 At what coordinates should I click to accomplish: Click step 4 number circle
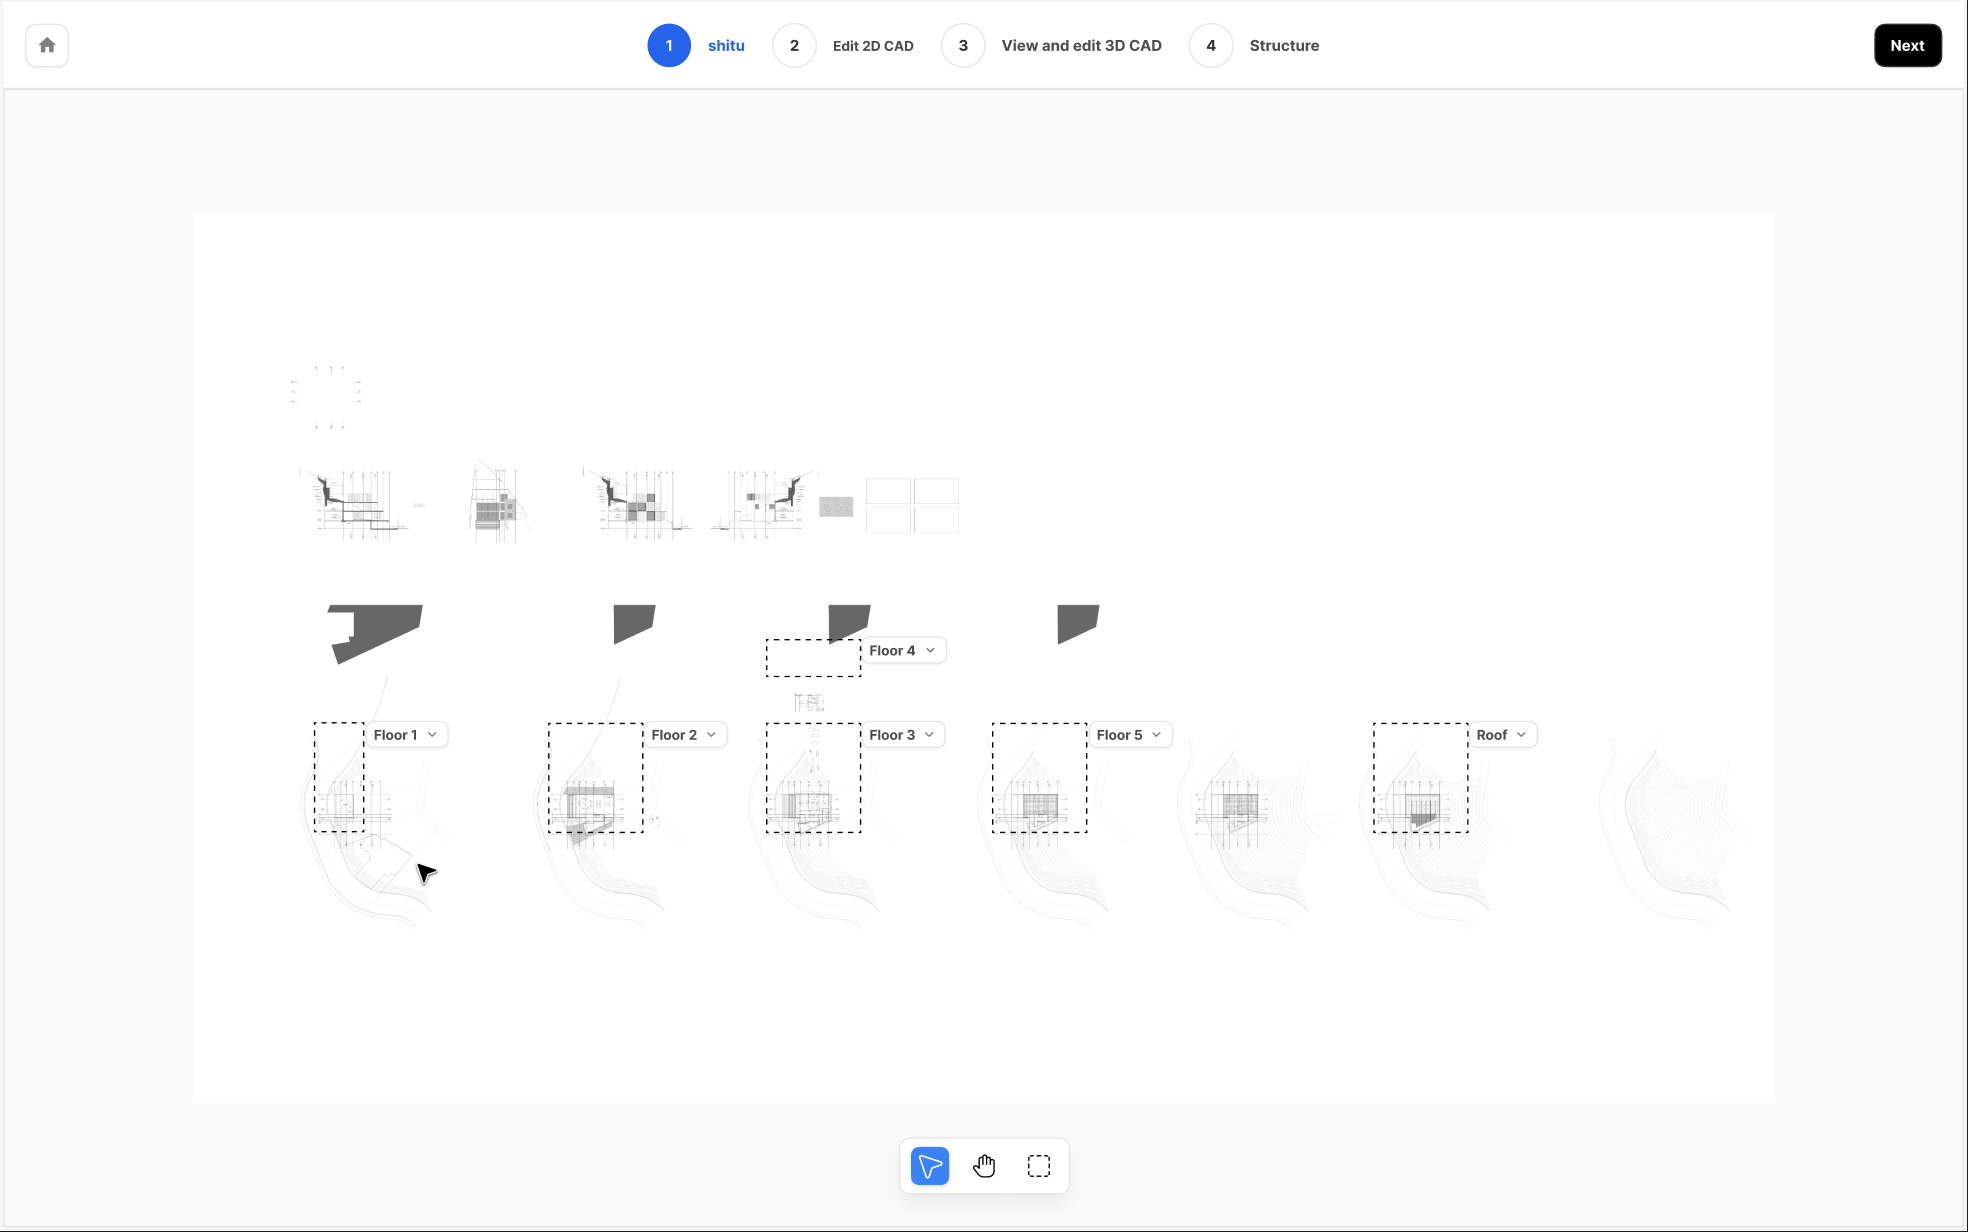click(x=1211, y=46)
